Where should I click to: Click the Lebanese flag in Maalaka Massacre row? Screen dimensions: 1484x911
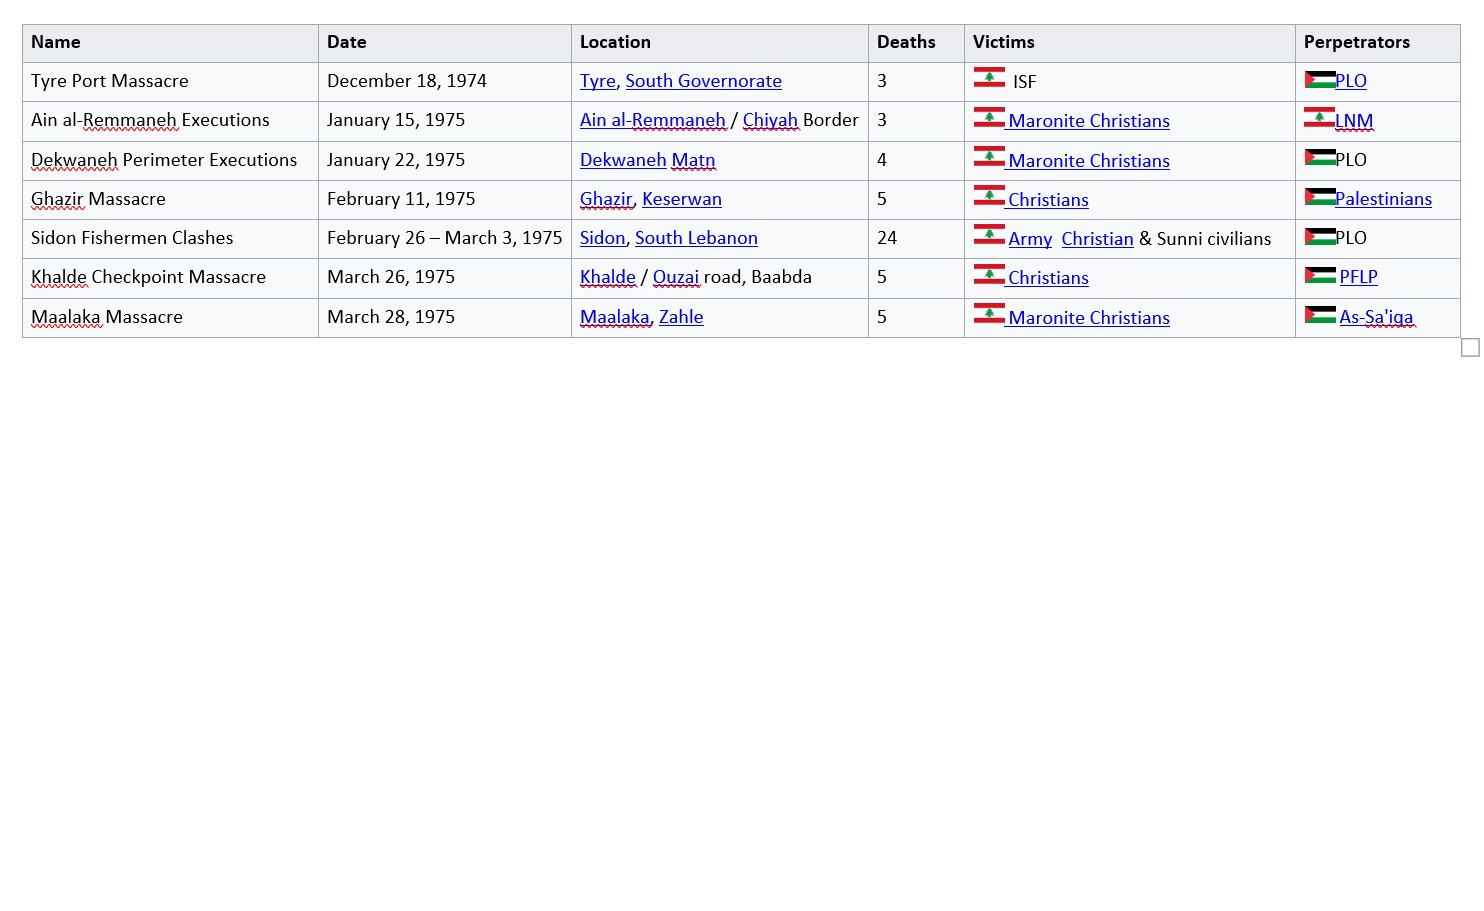click(989, 313)
